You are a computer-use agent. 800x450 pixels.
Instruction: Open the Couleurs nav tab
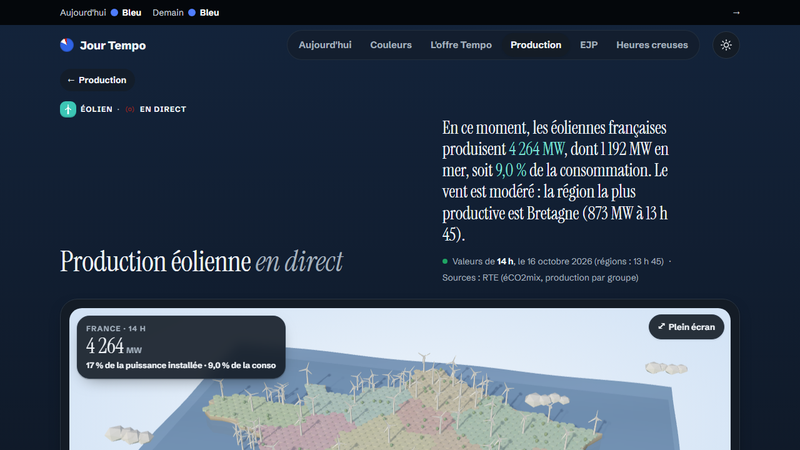pyautogui.click(x=391, y=45)
